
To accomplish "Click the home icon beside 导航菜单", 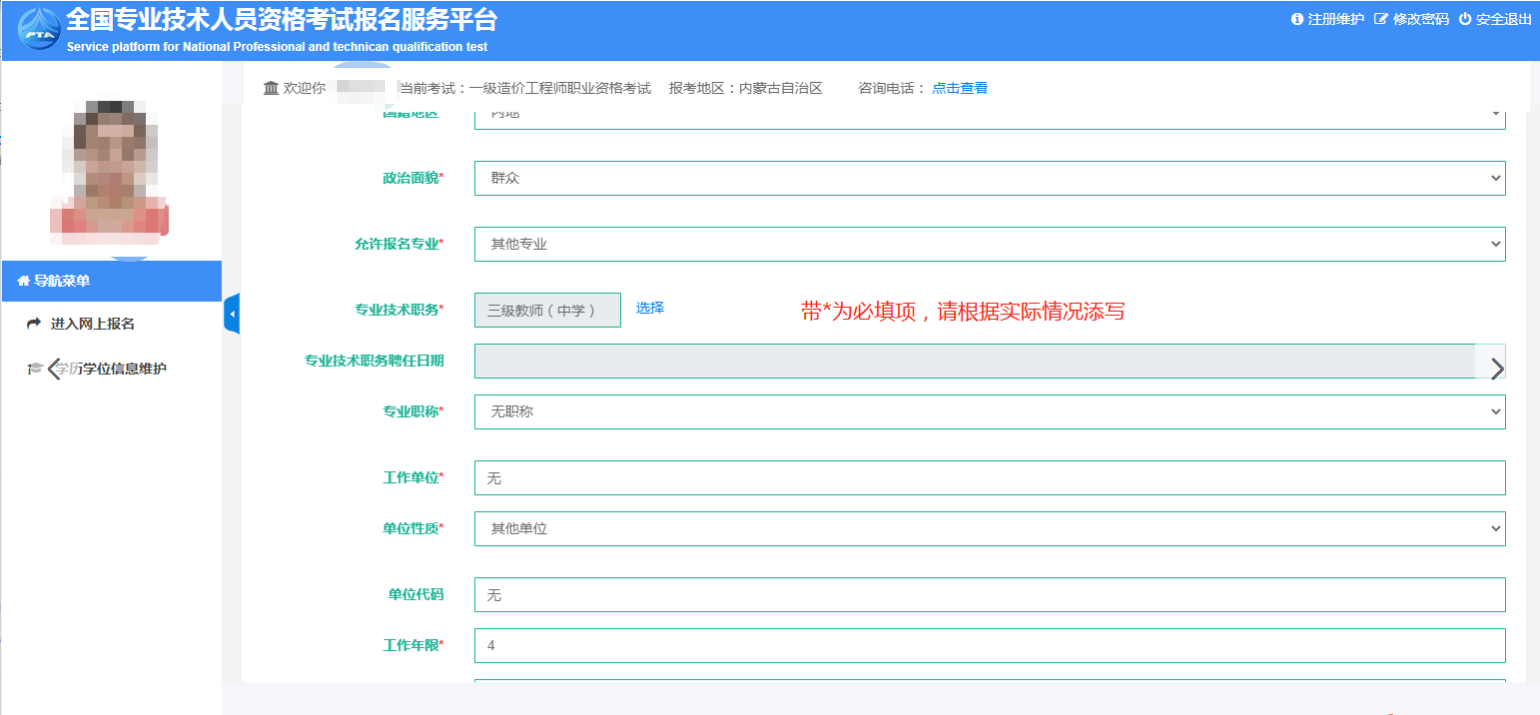I will (x=23, y=281).
